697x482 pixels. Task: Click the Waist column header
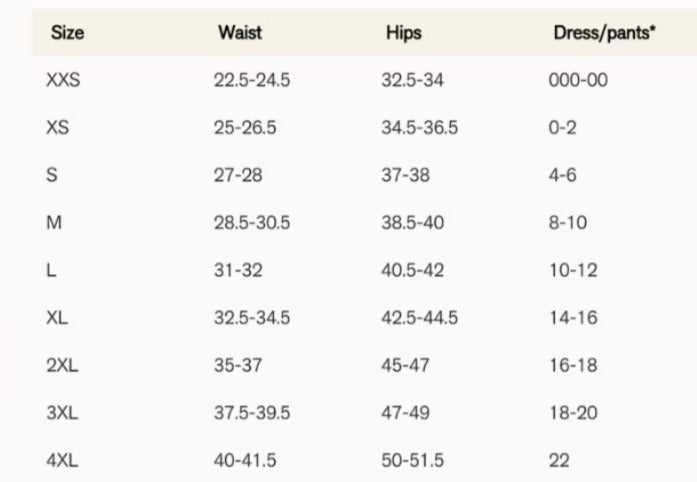(x=240, y=32)
